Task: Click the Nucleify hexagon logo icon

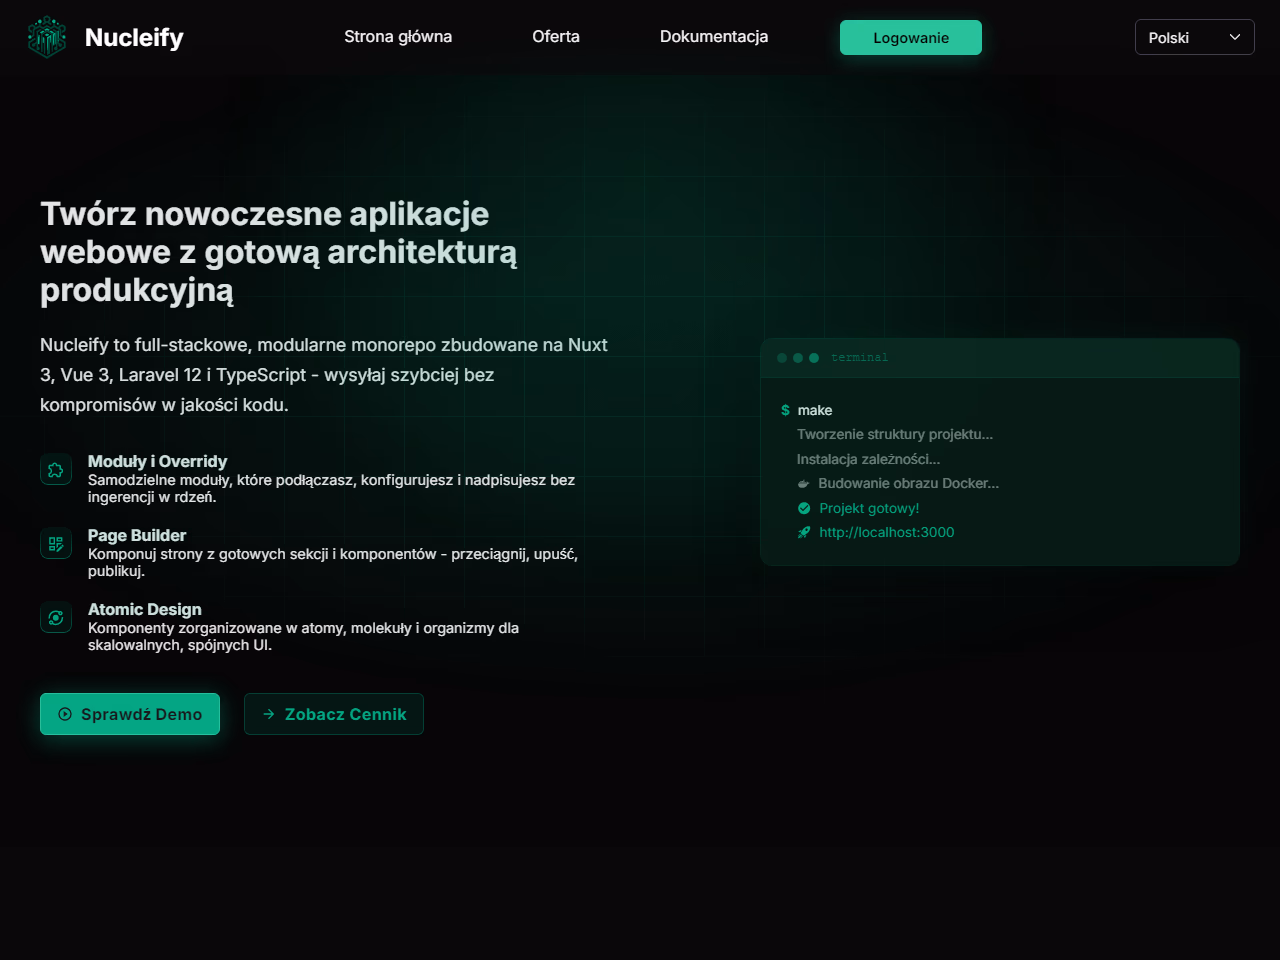Action: [x=47, y=37]
